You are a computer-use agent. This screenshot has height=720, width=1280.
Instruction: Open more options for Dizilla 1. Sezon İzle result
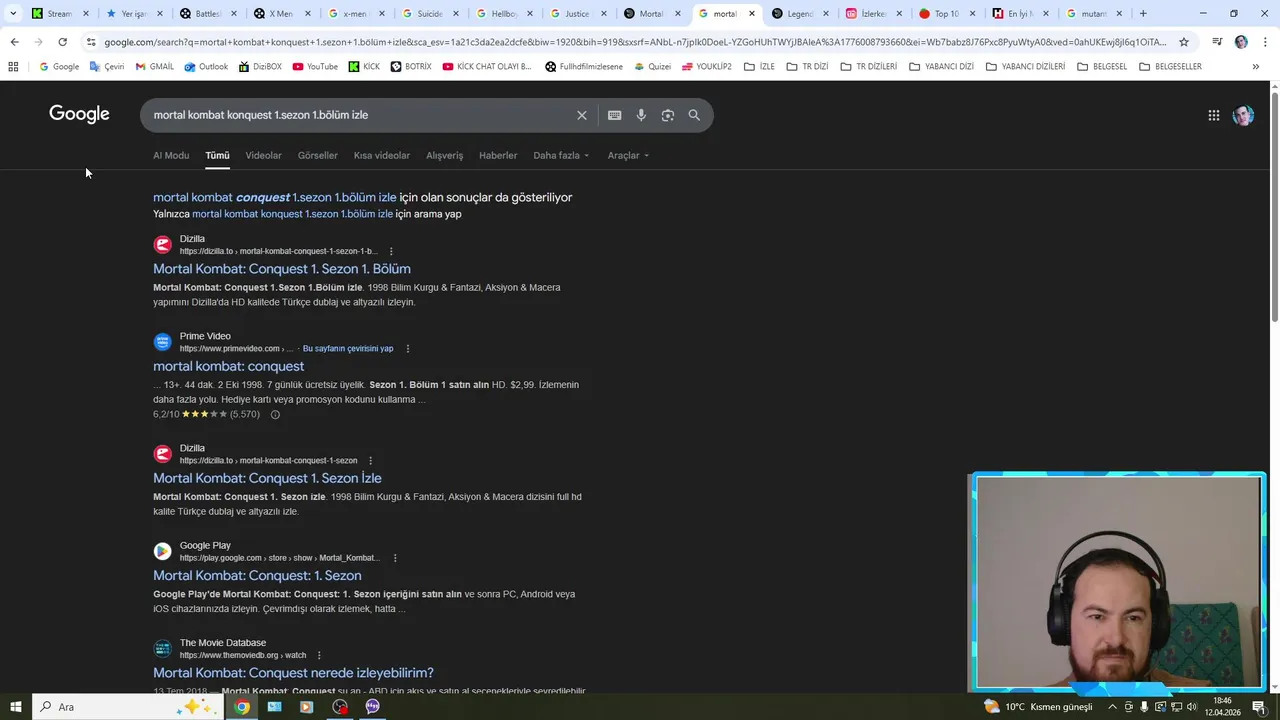click(x=370, y=461)
